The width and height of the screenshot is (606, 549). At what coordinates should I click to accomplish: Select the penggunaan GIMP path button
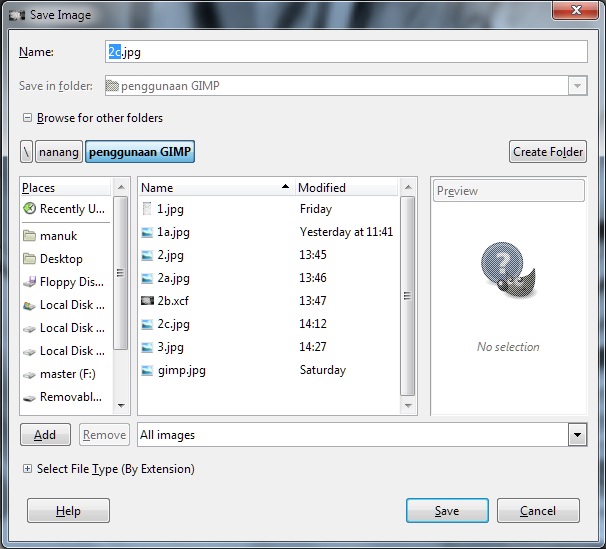[x=140, y=152]
